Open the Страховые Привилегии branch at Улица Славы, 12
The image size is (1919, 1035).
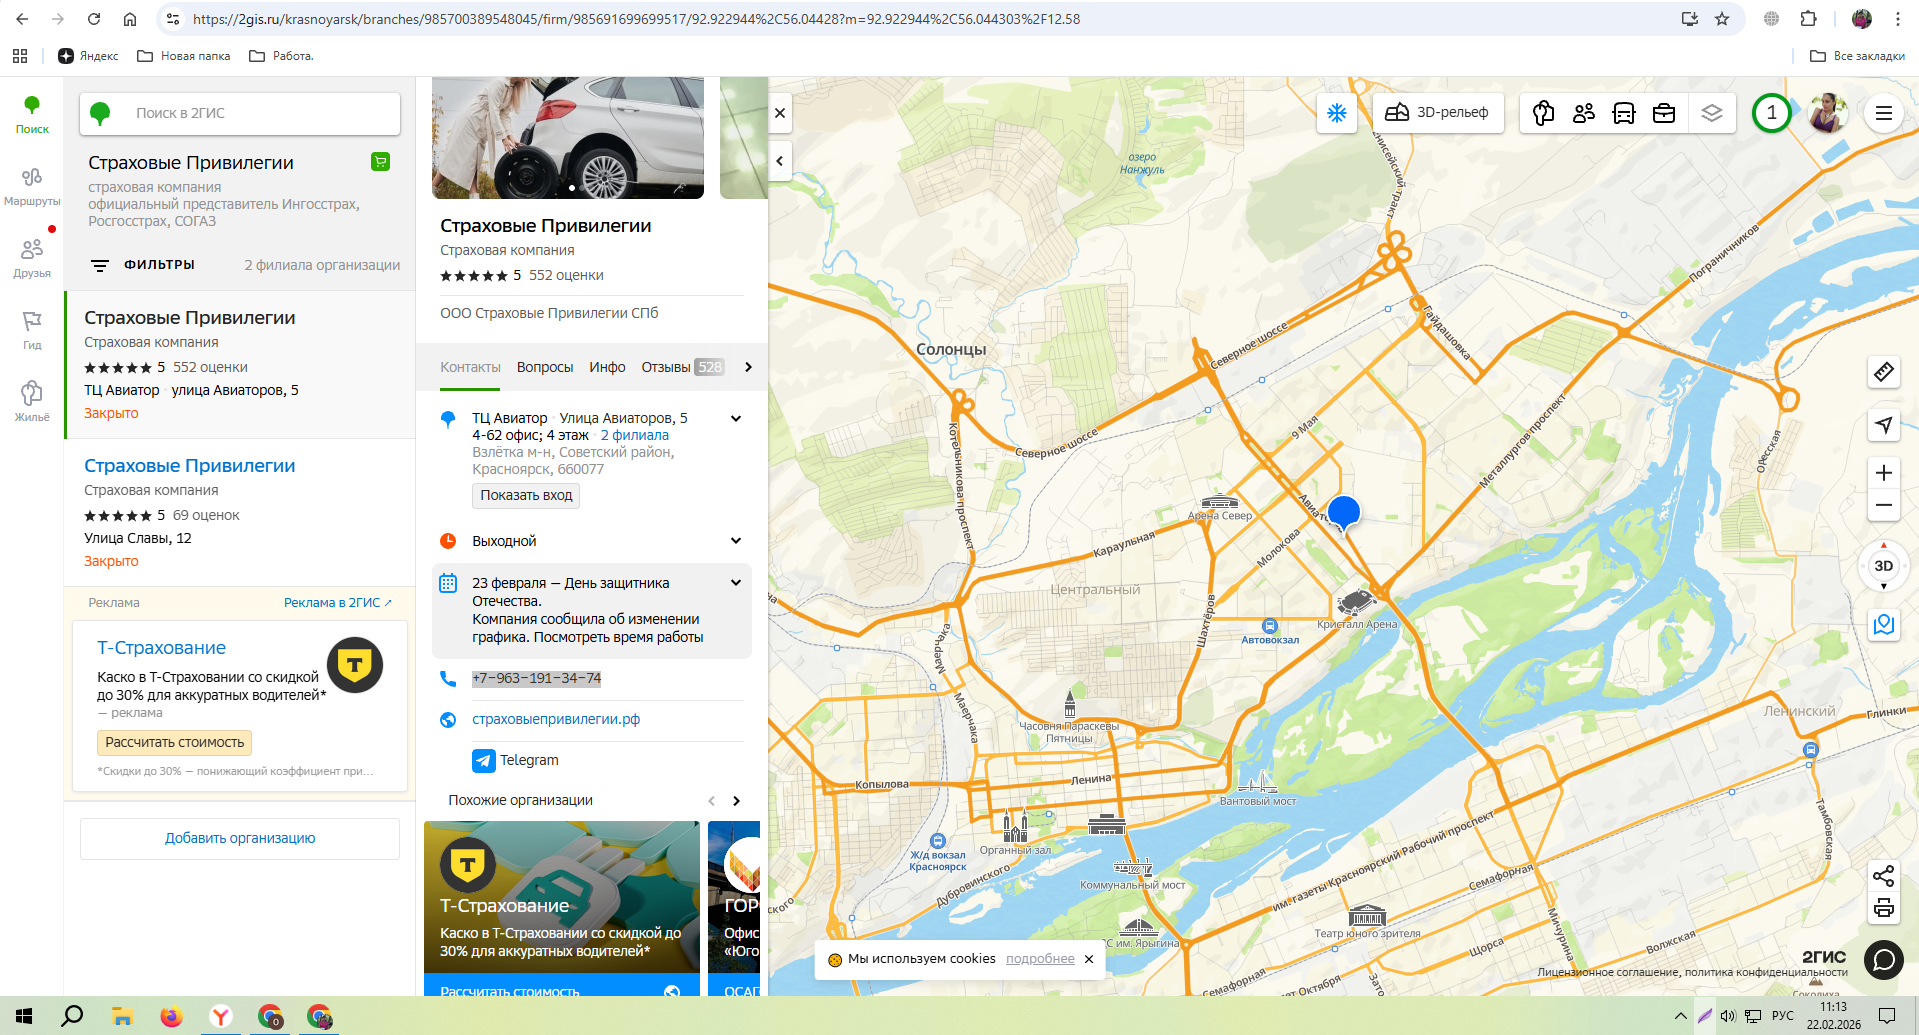tap(240, 513)
